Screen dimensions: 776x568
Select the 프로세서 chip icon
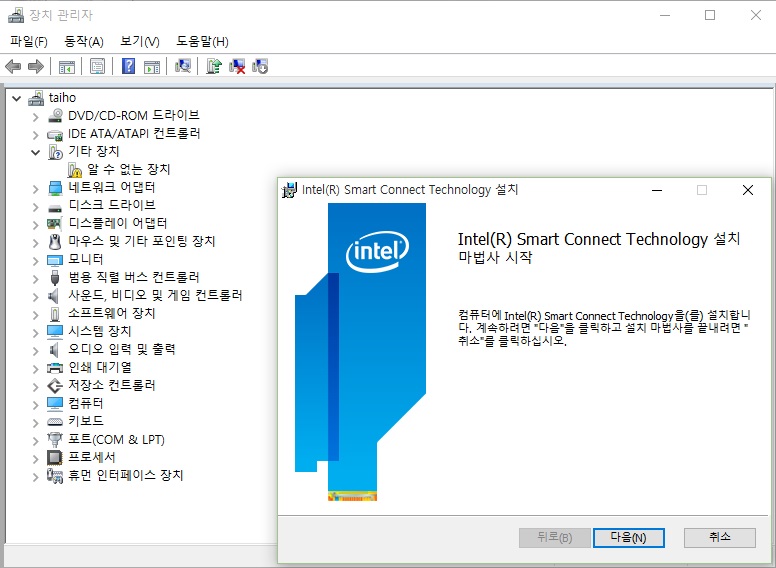[x=55, y=458]
